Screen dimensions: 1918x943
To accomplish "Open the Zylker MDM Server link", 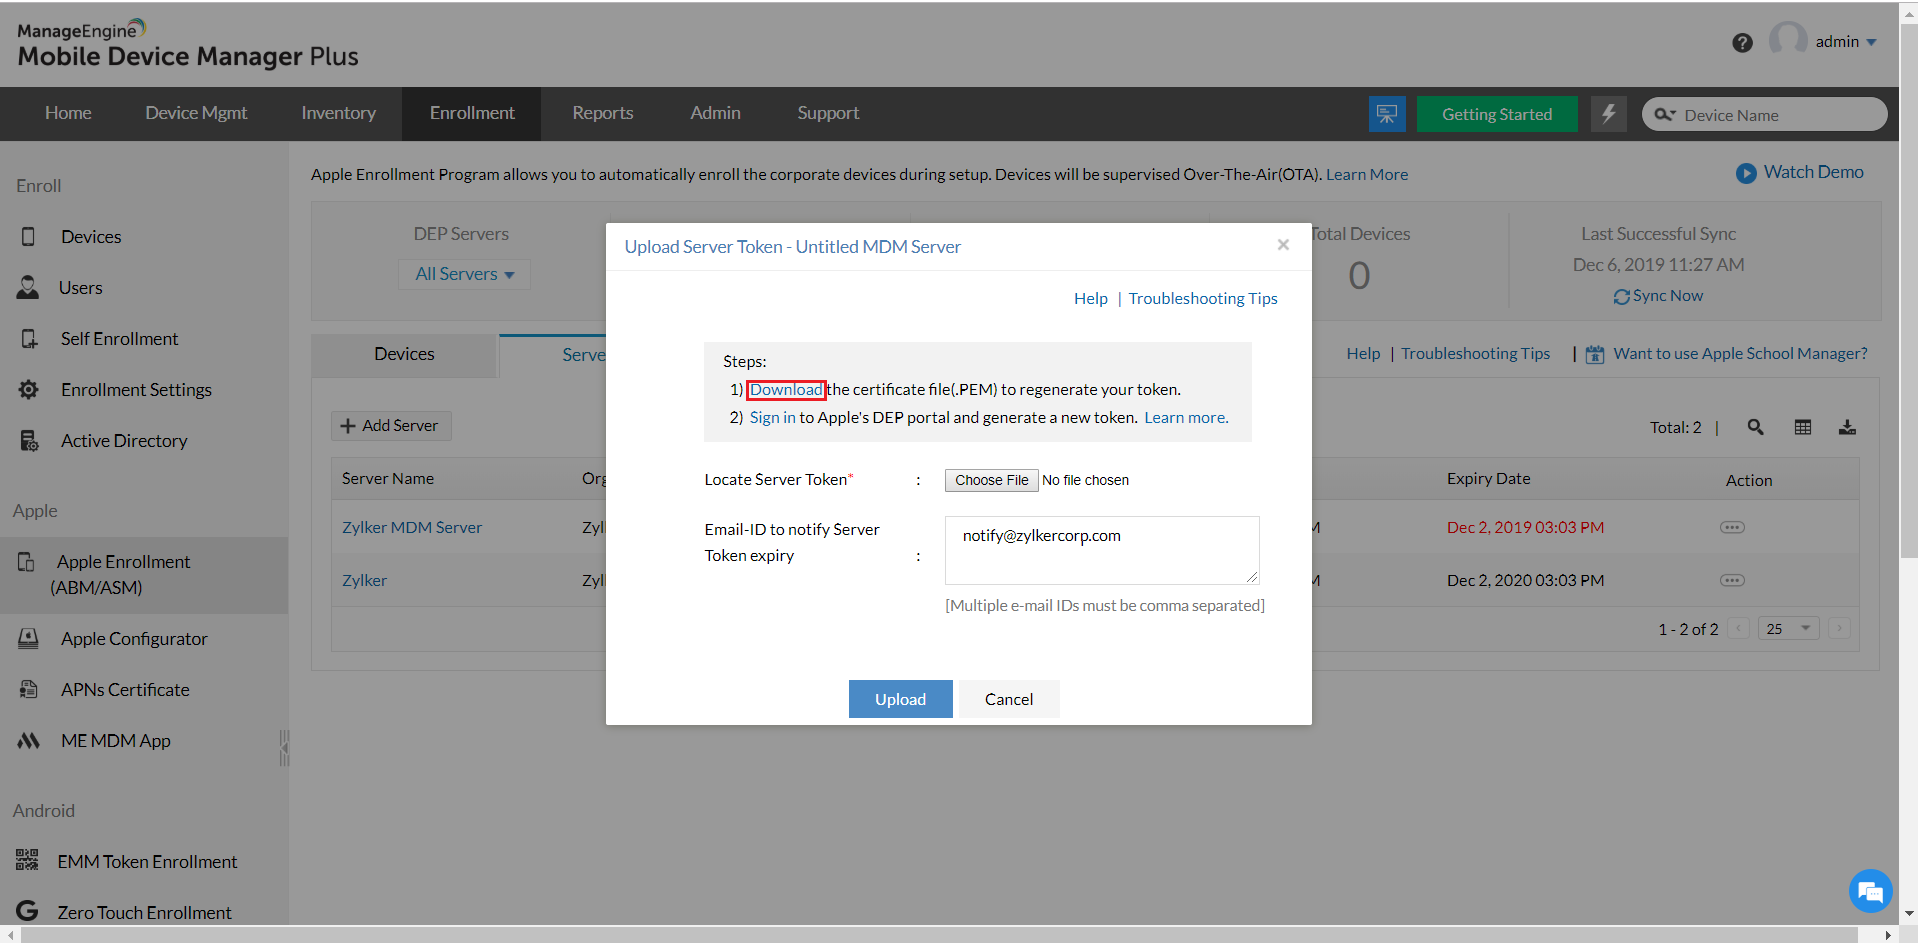I will coord(412,528).
